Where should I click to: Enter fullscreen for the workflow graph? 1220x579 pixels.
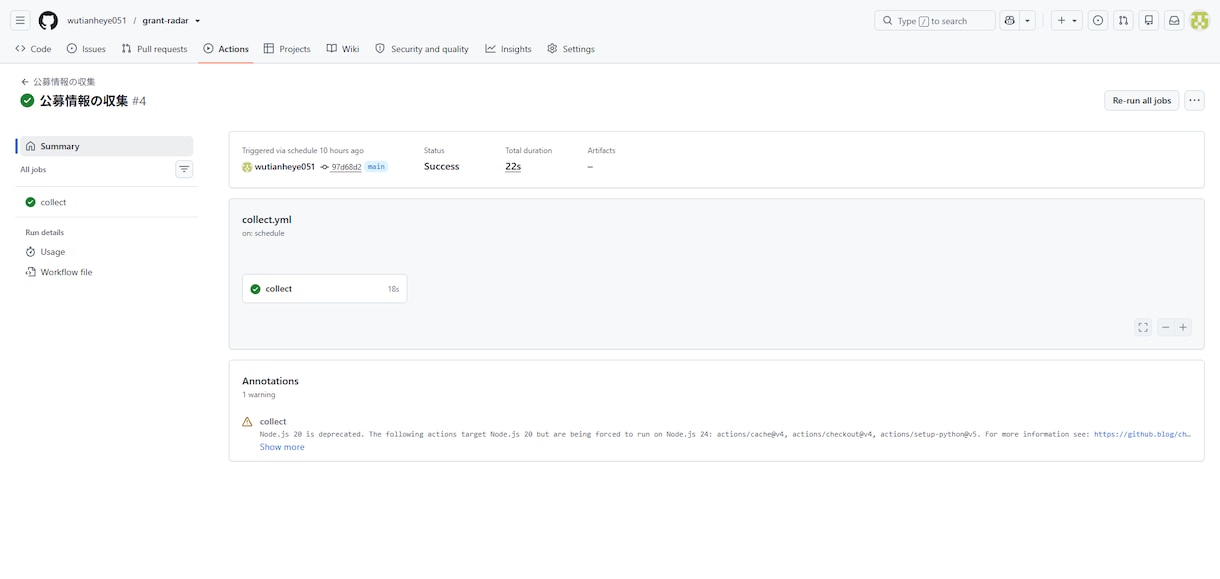point(1143,327)
